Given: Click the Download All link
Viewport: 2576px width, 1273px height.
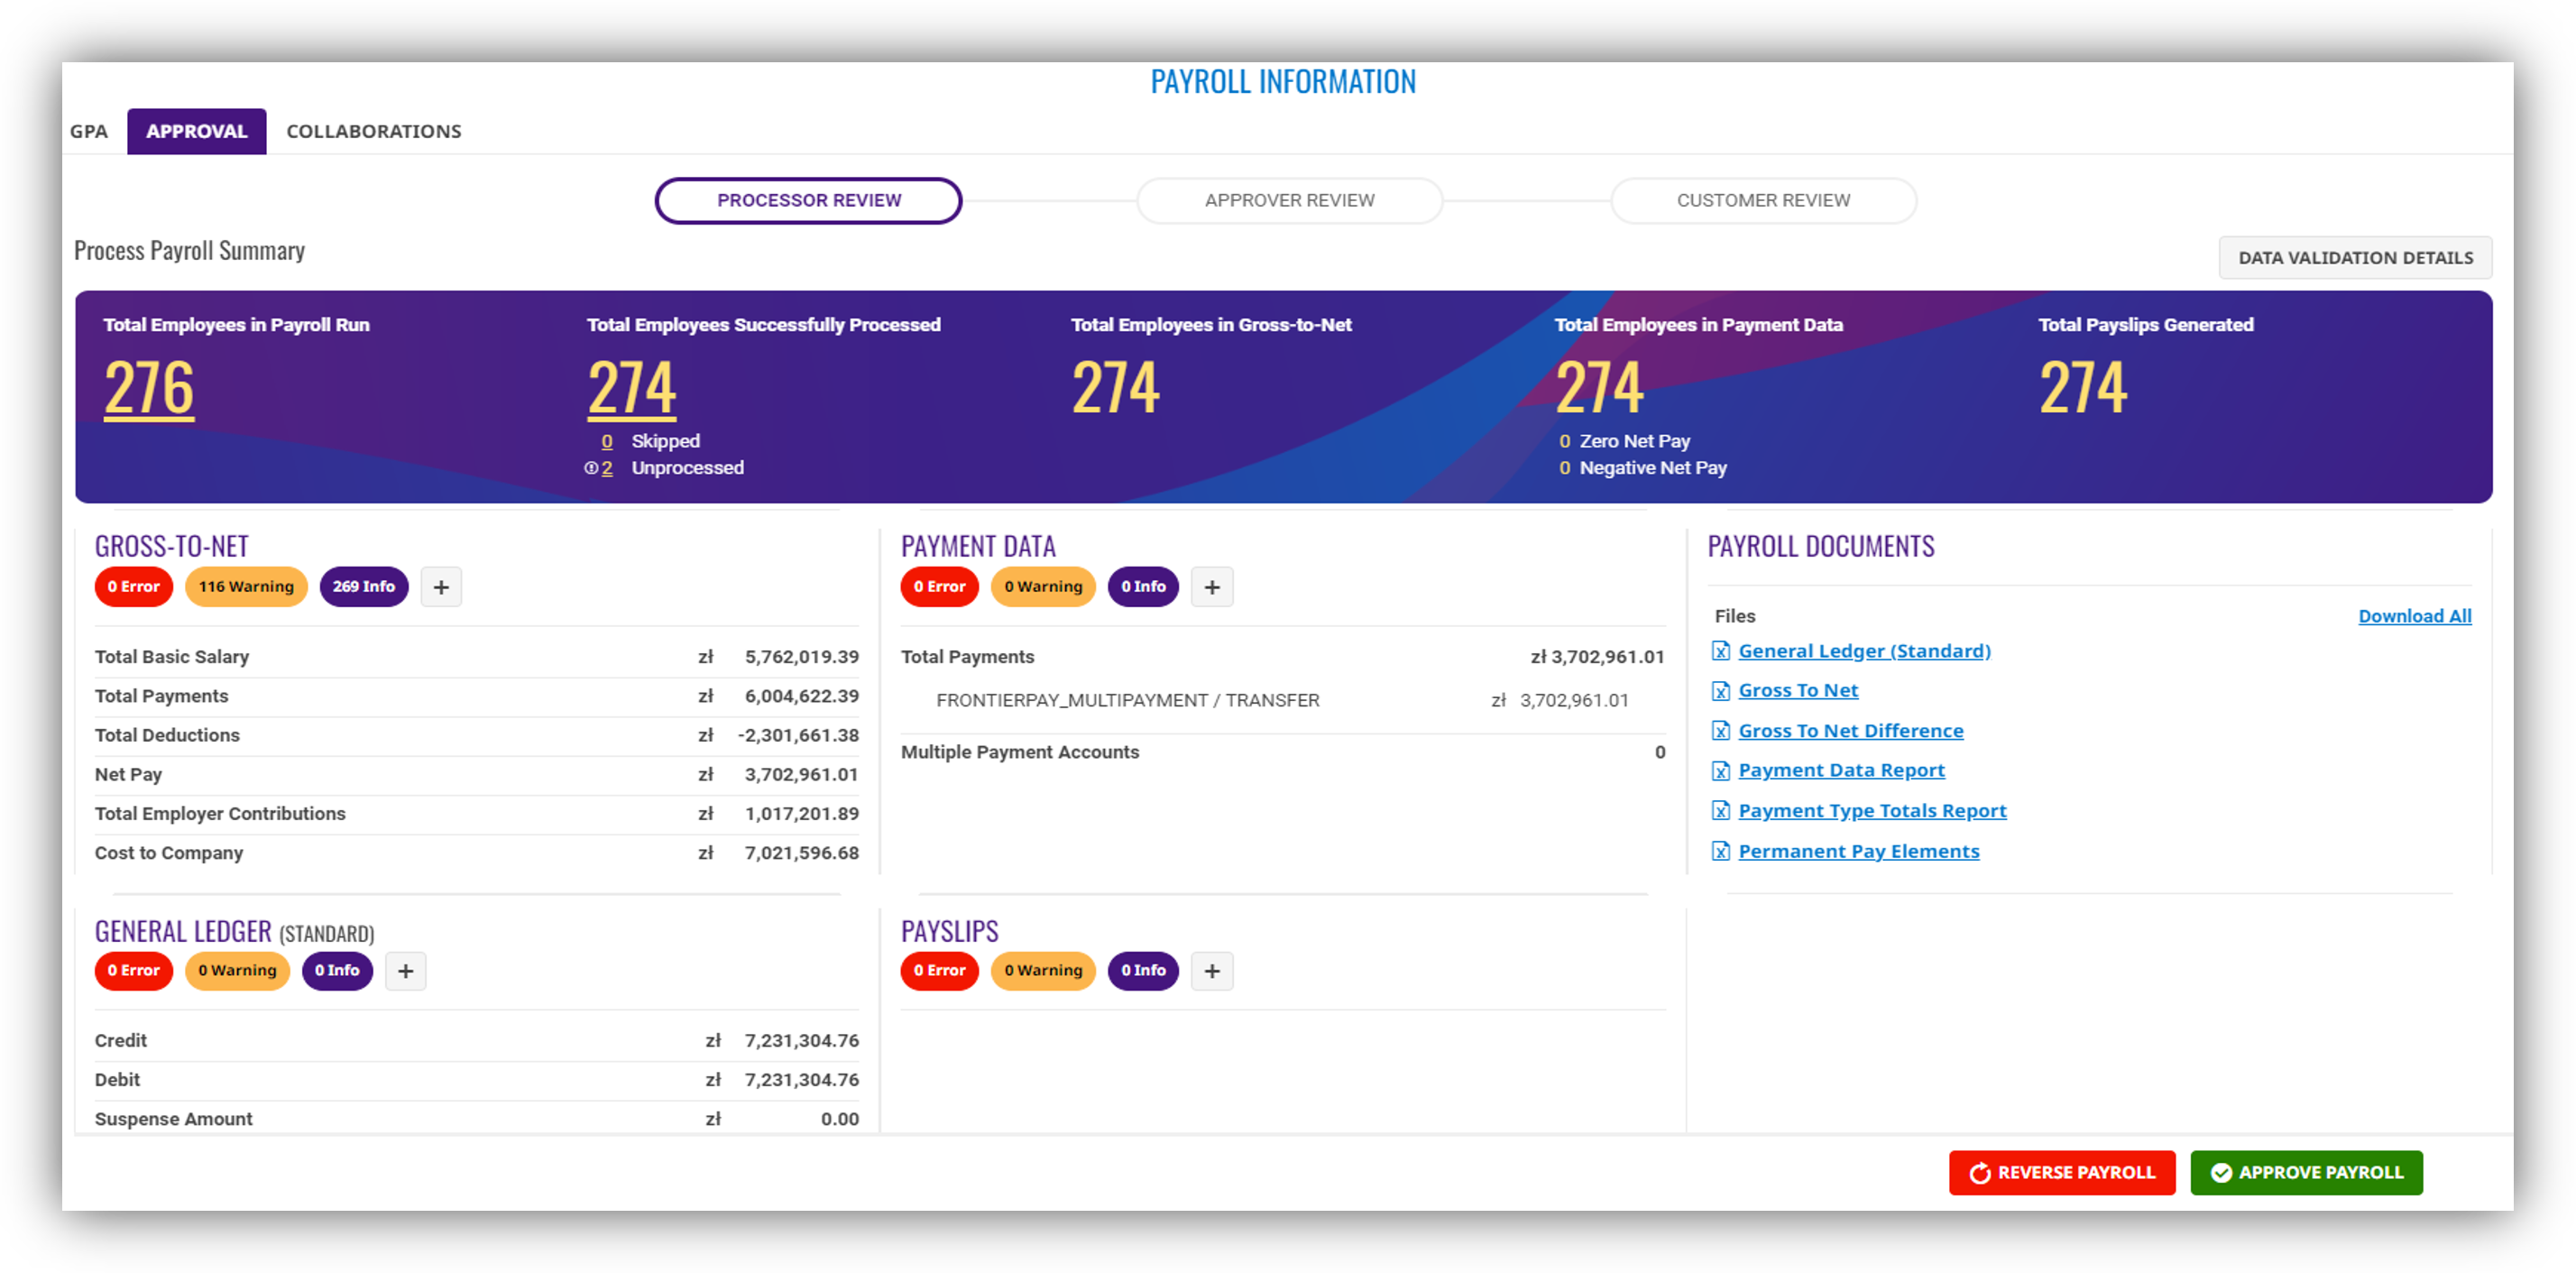Looking at the screenshot, I should (x=2414, y=616).
